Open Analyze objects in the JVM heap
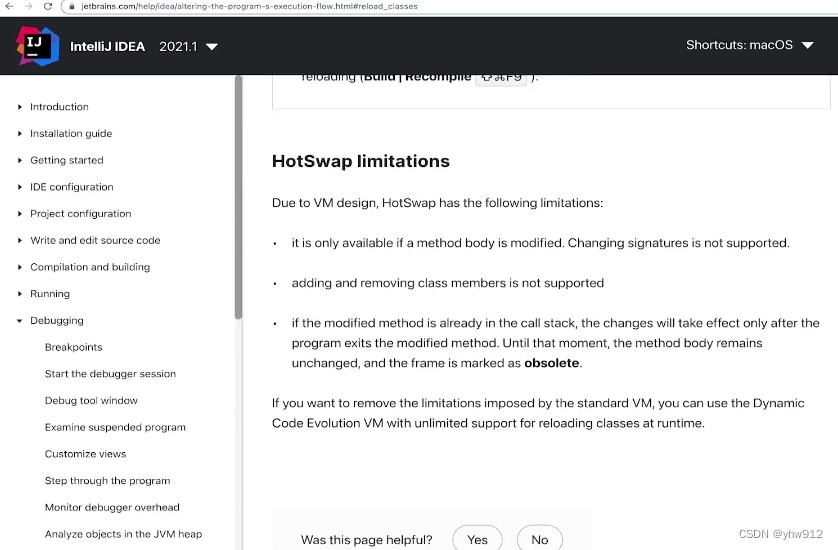The width and height of the screenshot is (838, 550). click(x=123, y=534)
